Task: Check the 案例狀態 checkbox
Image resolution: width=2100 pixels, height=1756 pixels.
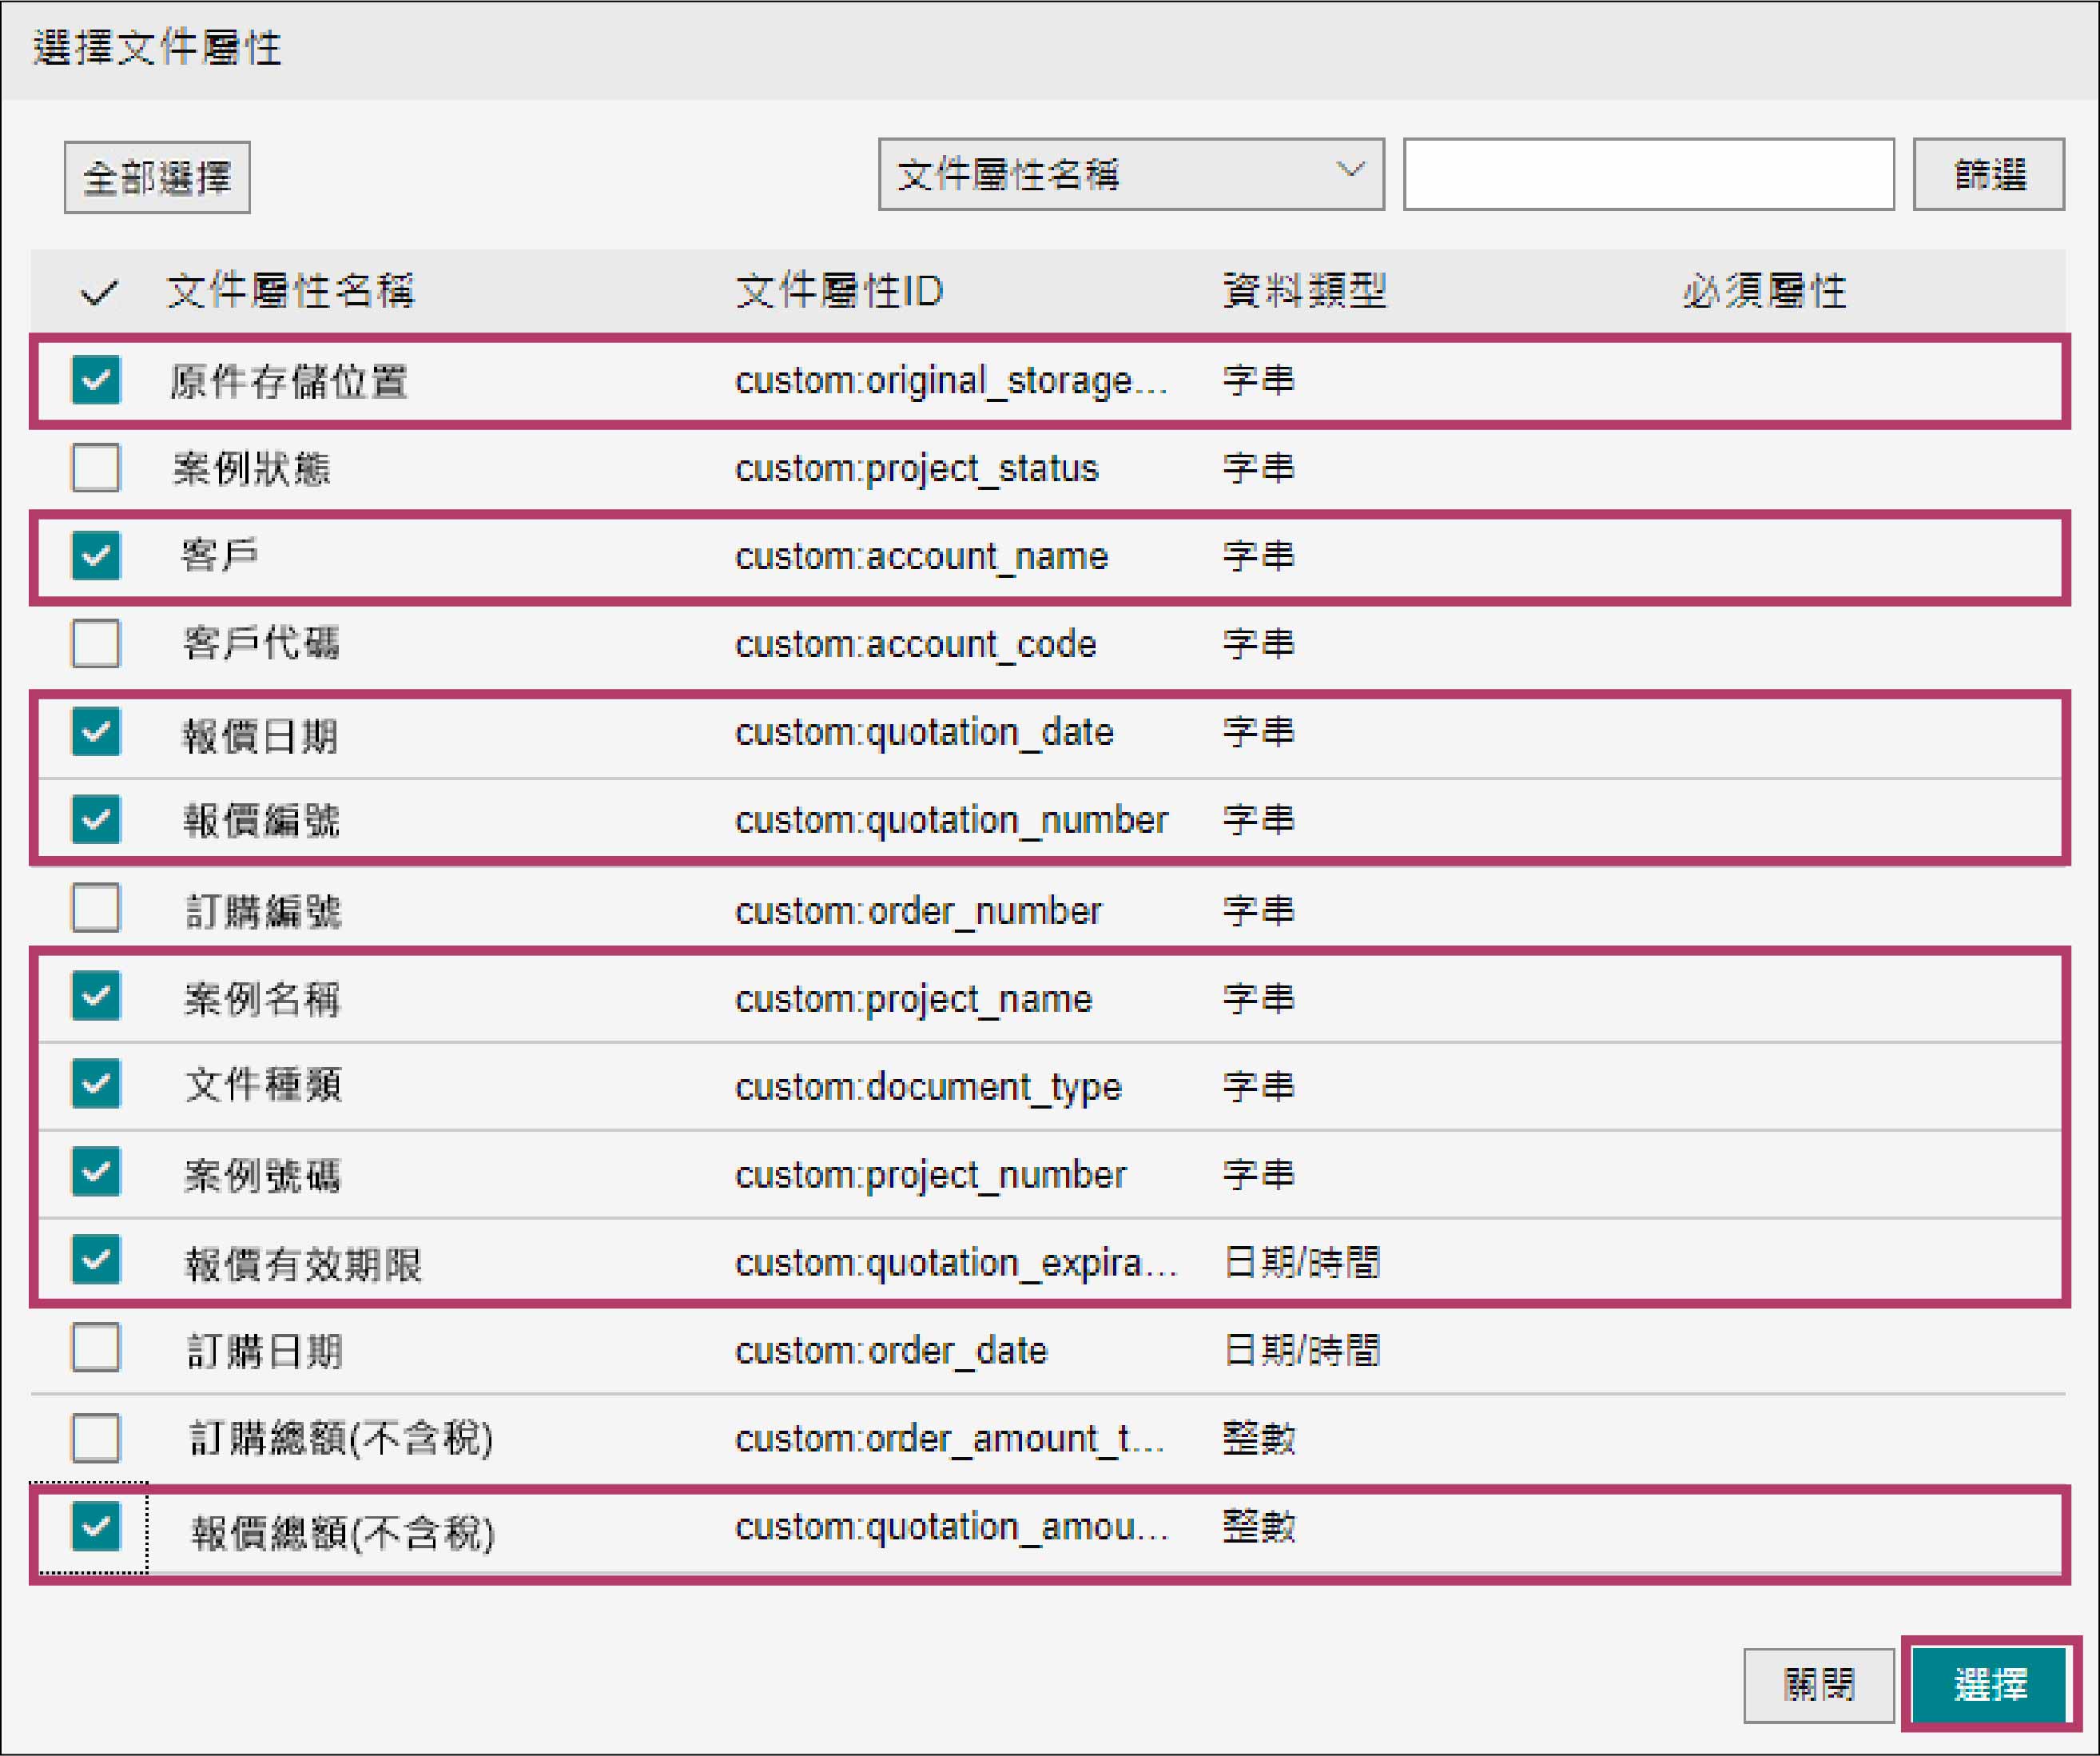Action: pos(96,468)
